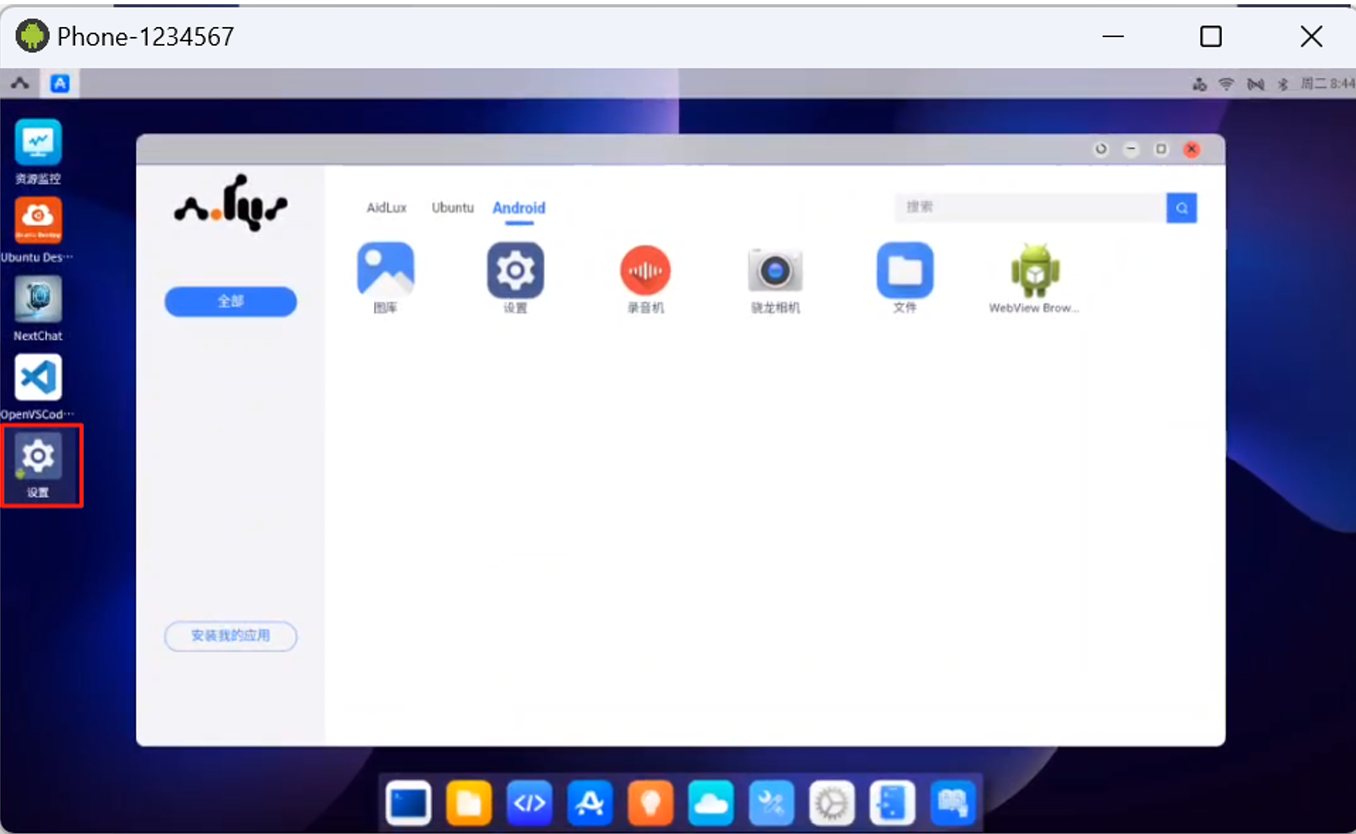Image resolution: width=1356 pixels, height=834 pixels.
Task: Click the refresh button in app window title bar
Action: point(1101,149)
